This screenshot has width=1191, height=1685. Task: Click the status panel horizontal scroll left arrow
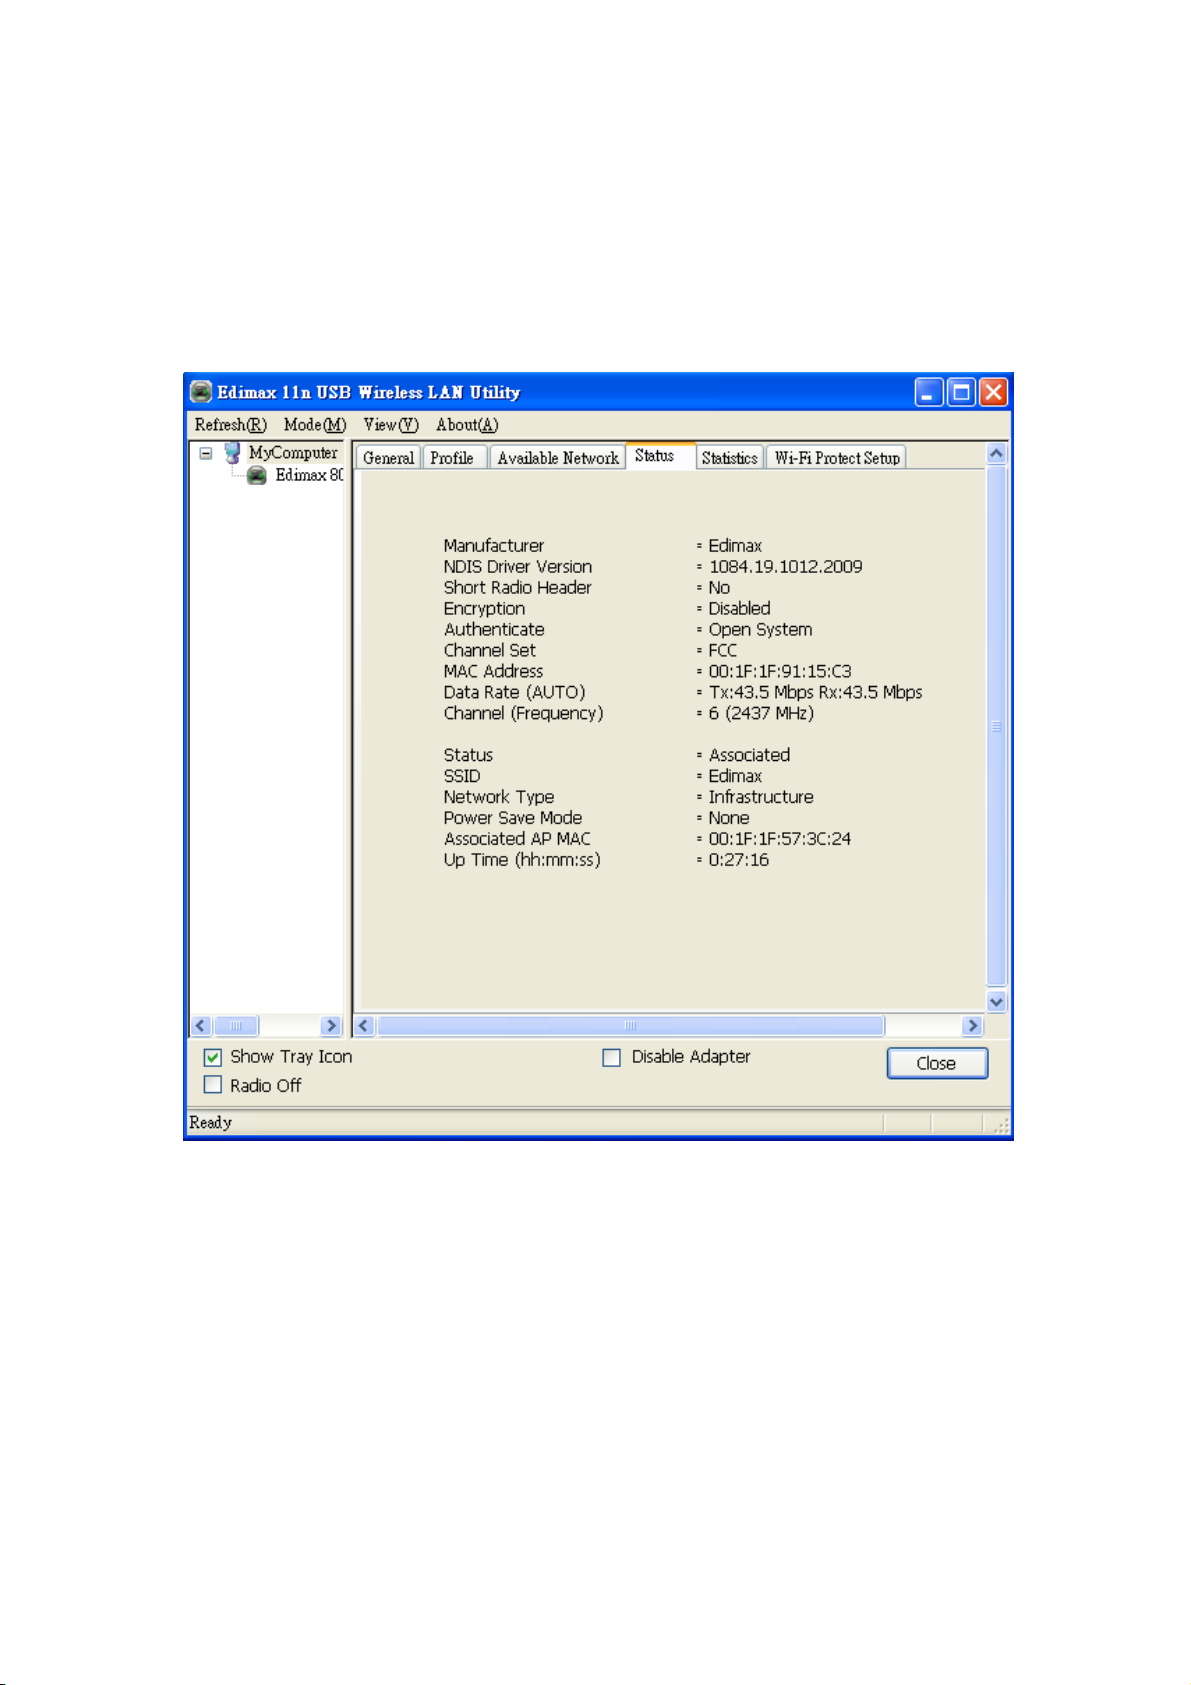click(x=365, y=1025)
